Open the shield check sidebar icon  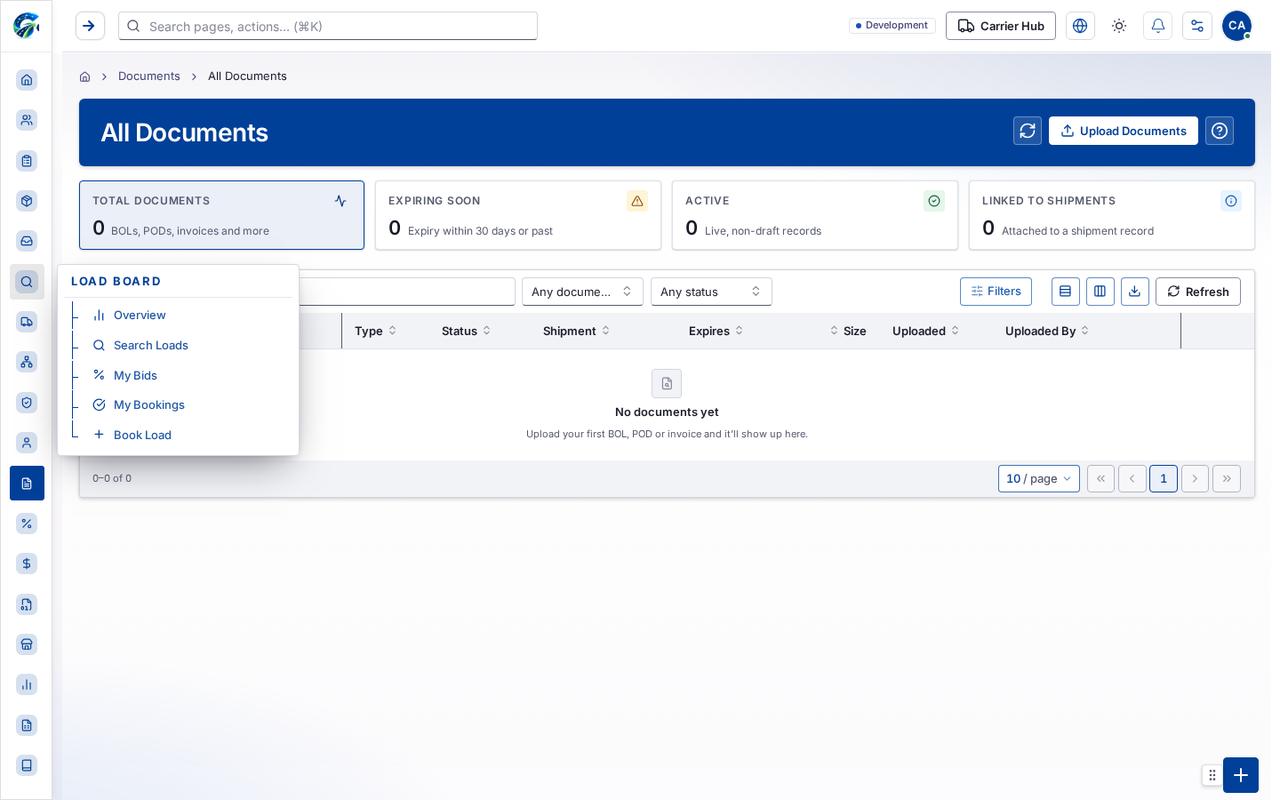(27, 402)
